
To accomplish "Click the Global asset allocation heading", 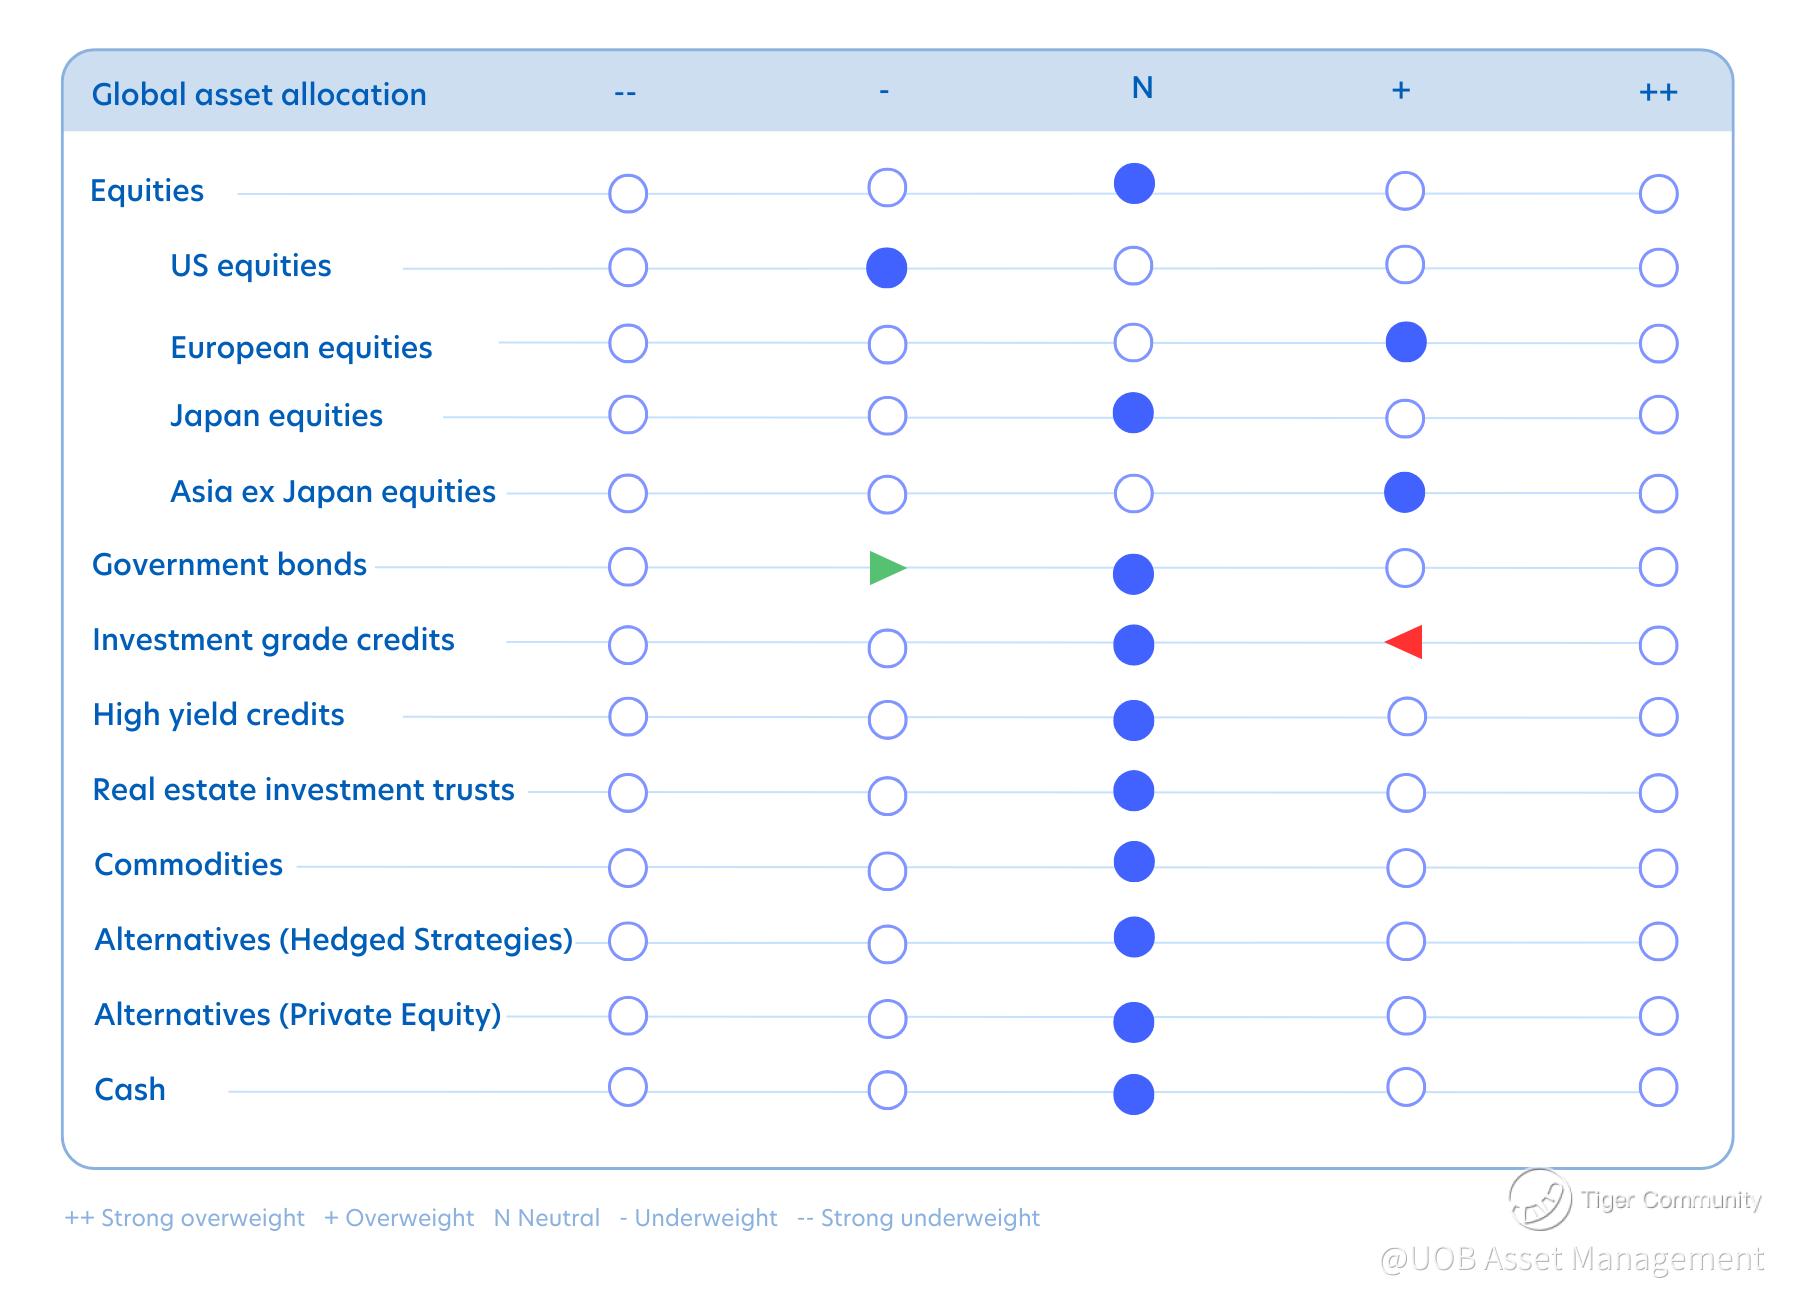I will (x=259, y=95).
